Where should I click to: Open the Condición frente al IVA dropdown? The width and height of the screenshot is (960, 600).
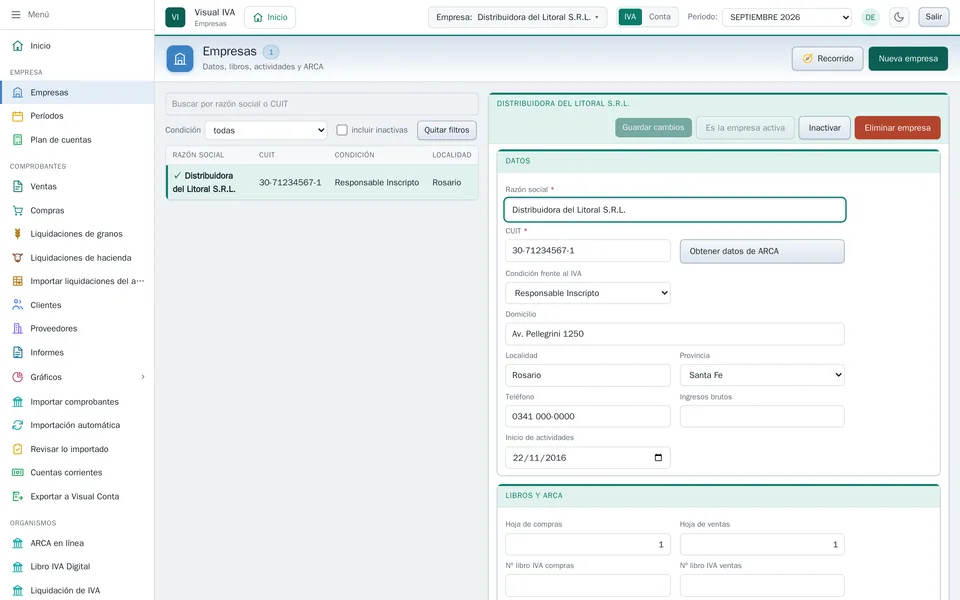tap(588, 293)
